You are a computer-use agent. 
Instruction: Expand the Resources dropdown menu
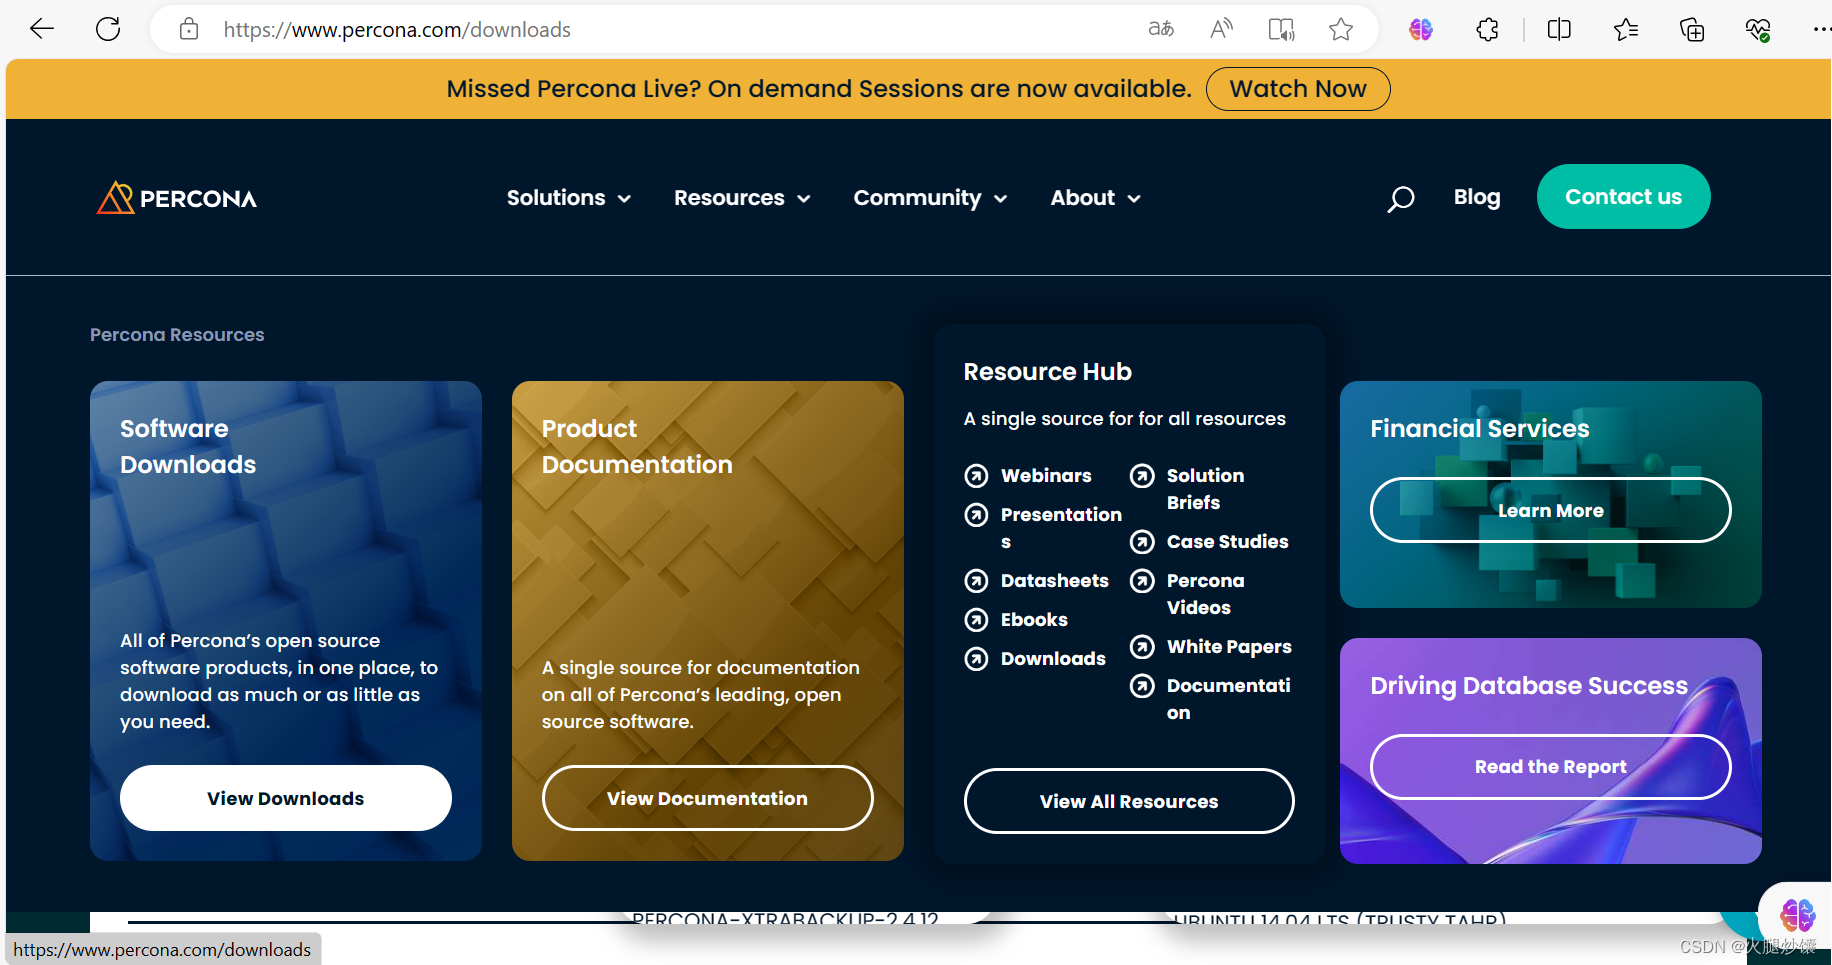click(742, 198)
